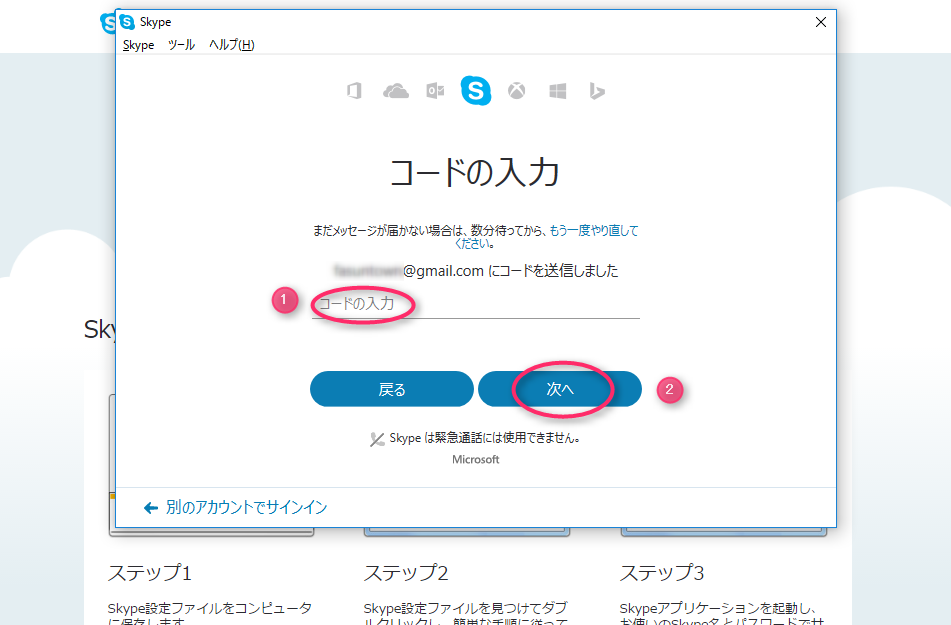Screen dimensions: 951x625
Task: Click the Office icon in service row
Action: click(x=354, y=91)
